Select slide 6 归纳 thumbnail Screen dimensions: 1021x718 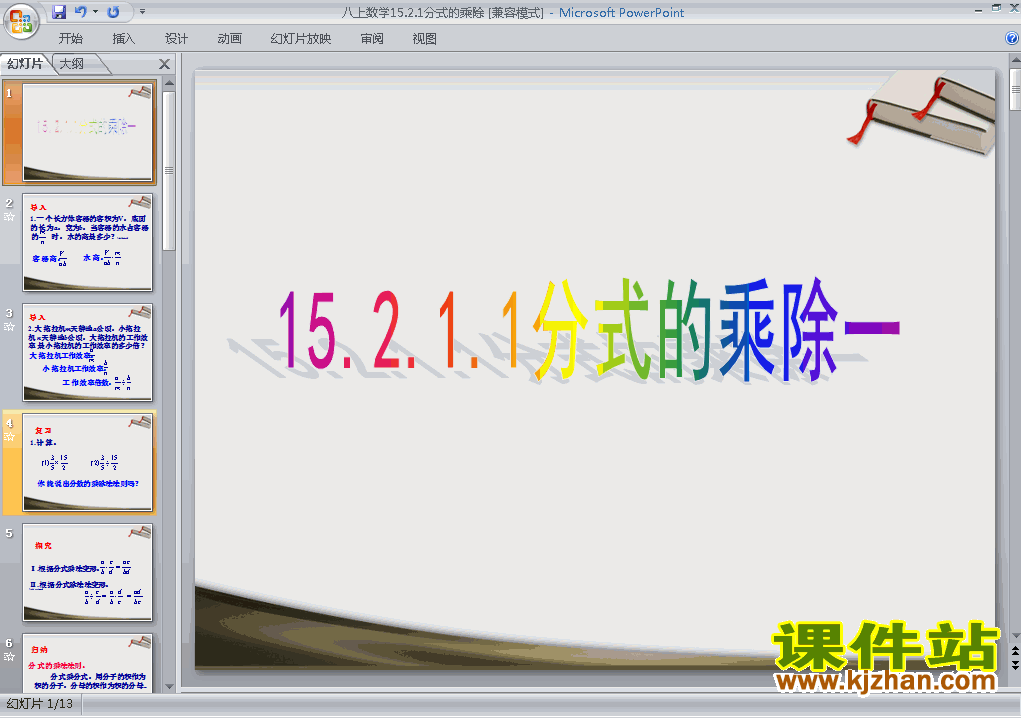[88, 663]
